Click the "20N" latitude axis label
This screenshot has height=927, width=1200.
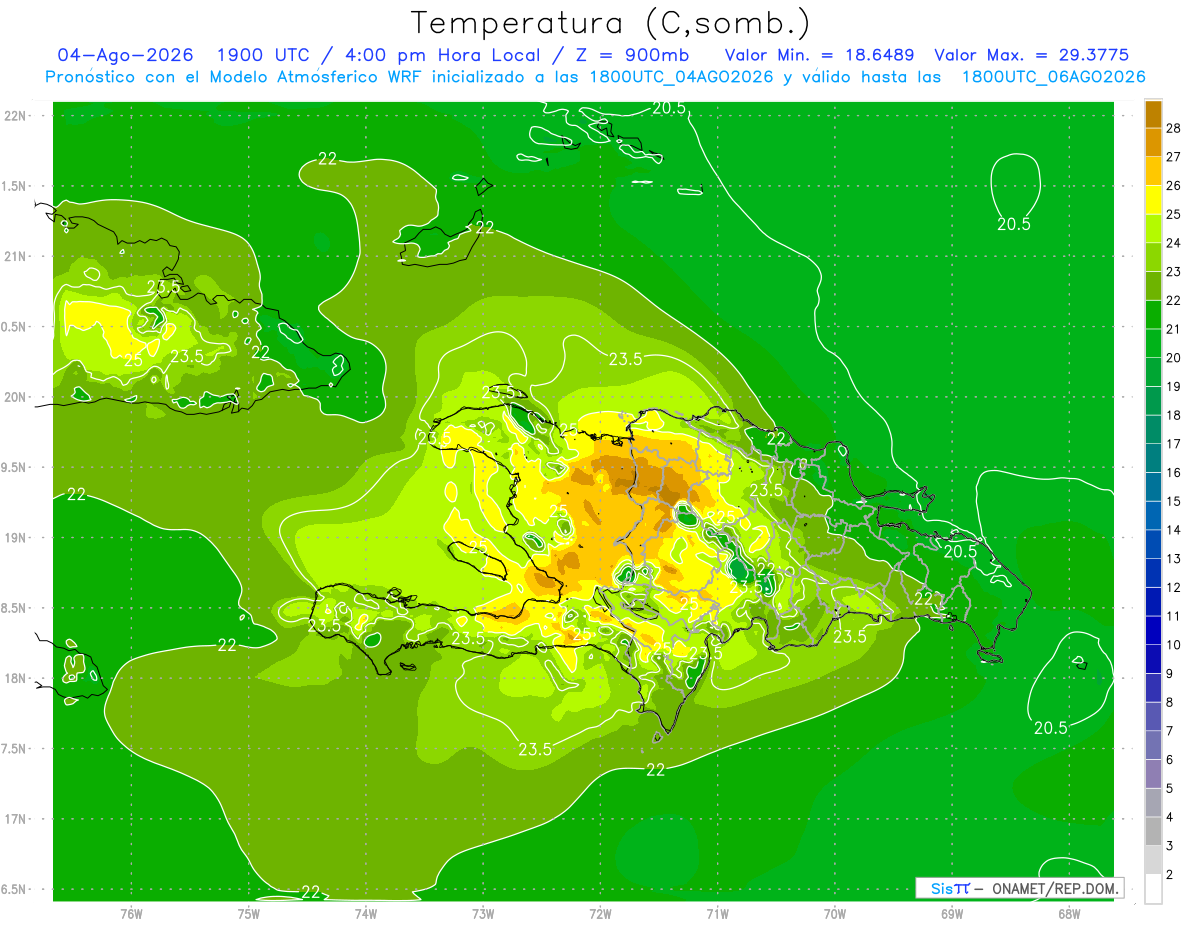(16, 397)
